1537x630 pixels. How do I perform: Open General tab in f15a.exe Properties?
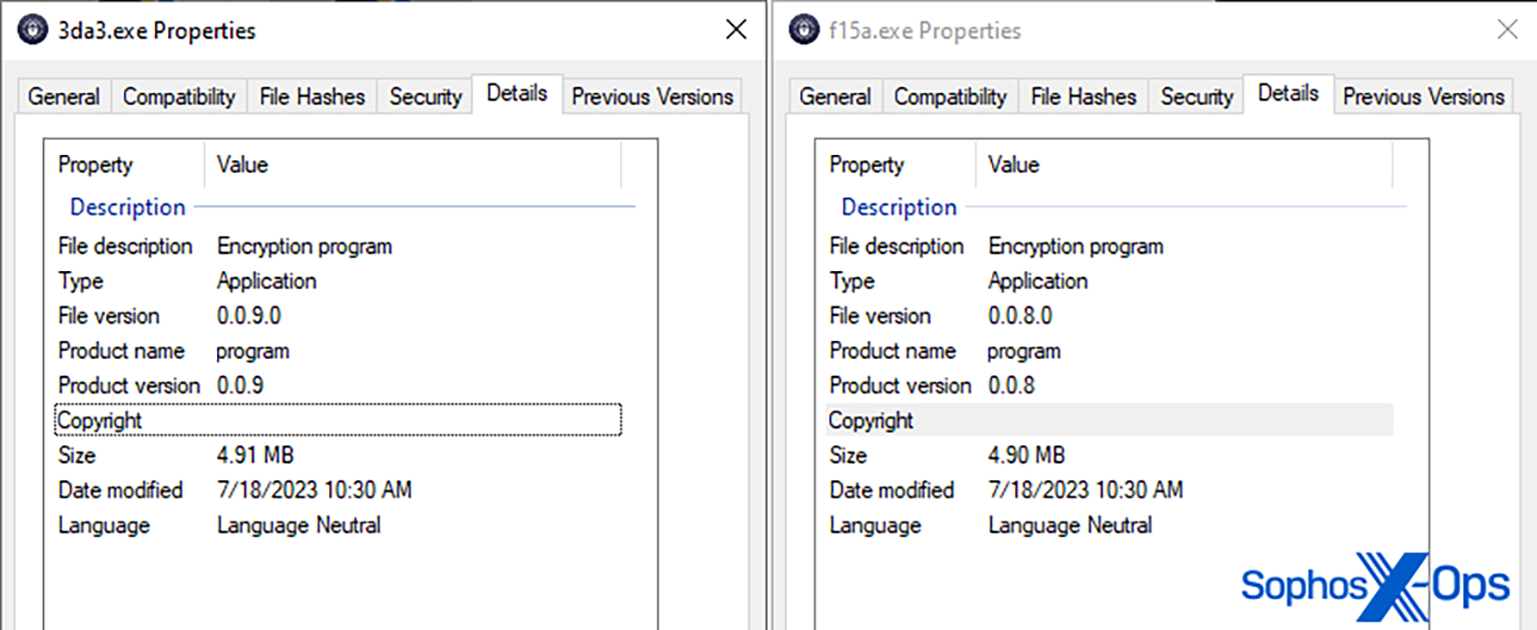coord(835,97)
